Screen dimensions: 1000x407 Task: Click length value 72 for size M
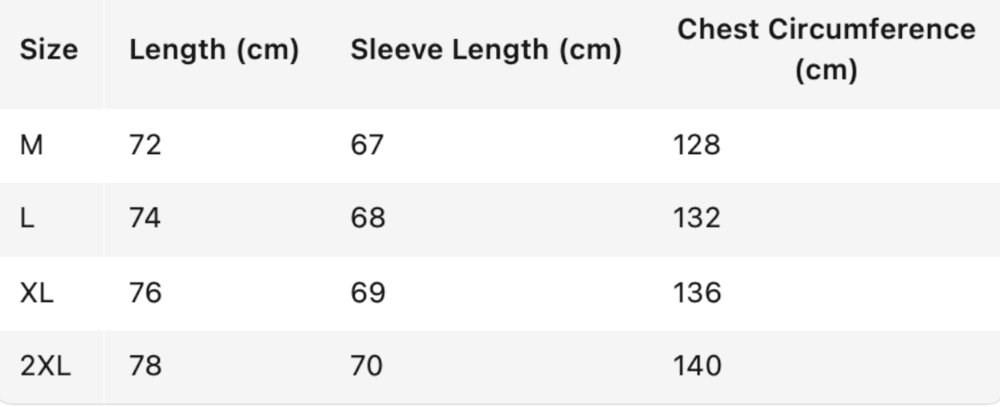pos(145,145)
